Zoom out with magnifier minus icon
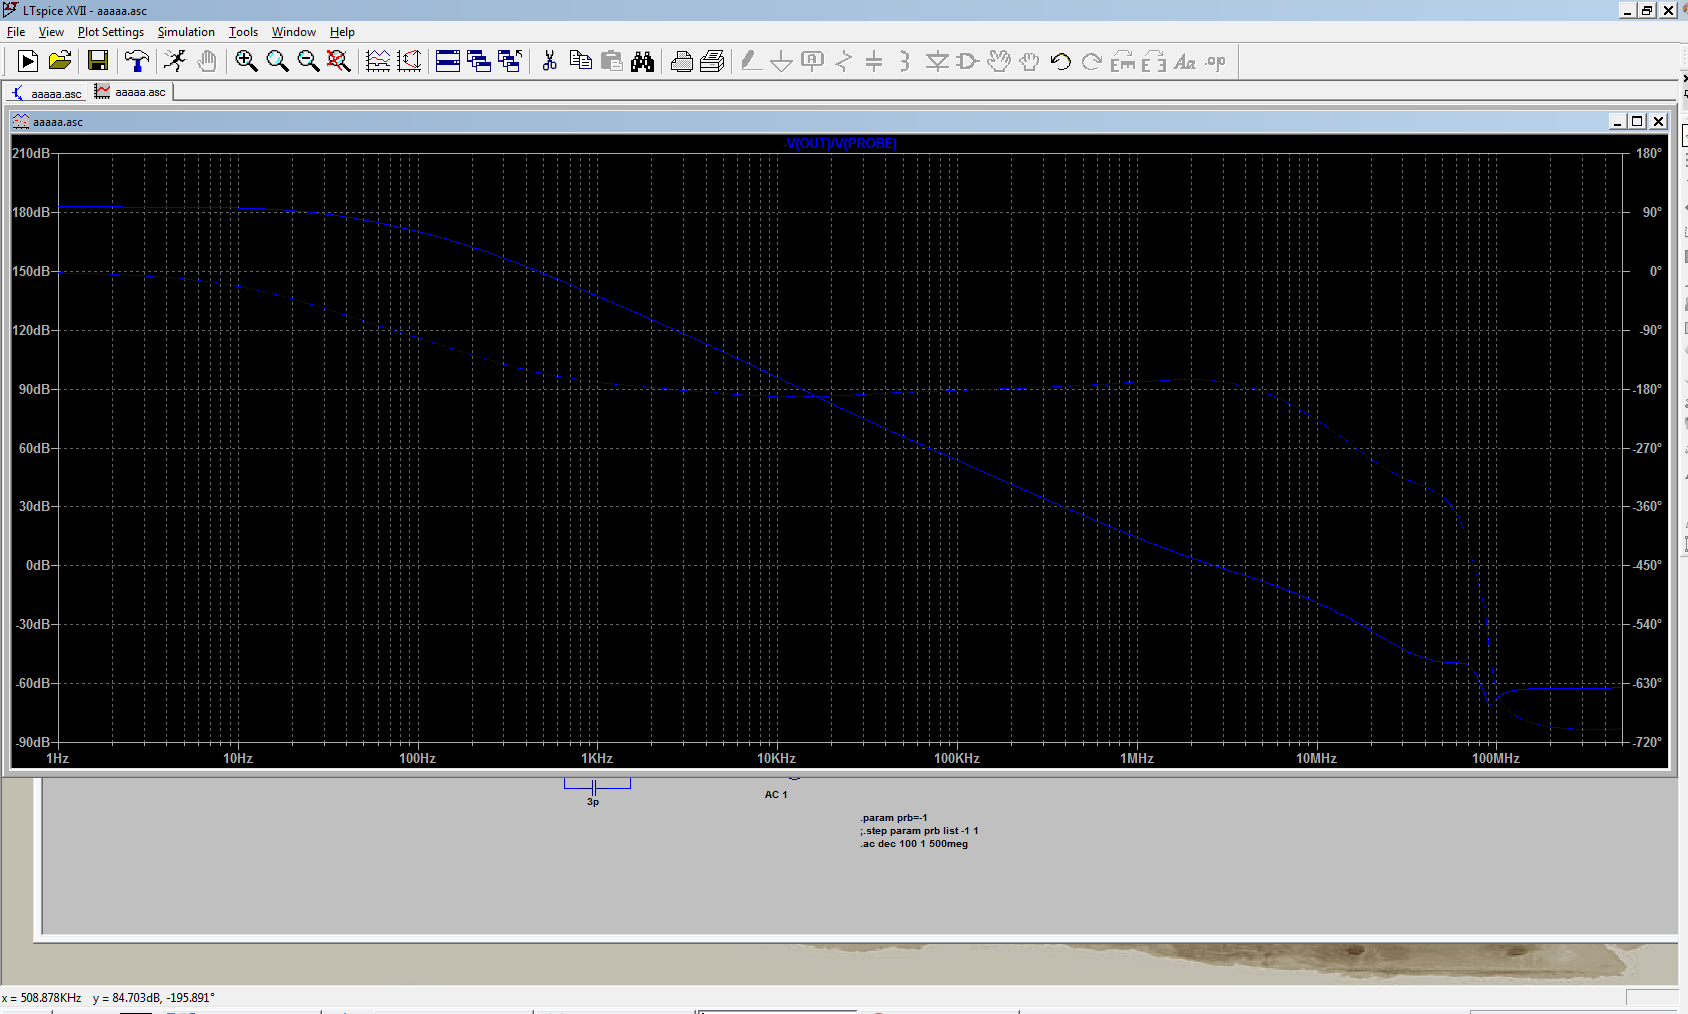The height and width of the screenshot is (1014, 1688). 308,62
